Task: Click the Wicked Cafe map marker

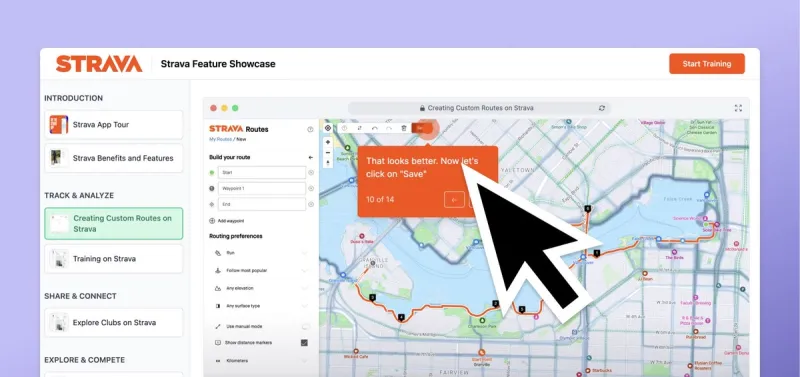Action: point(356,351)
